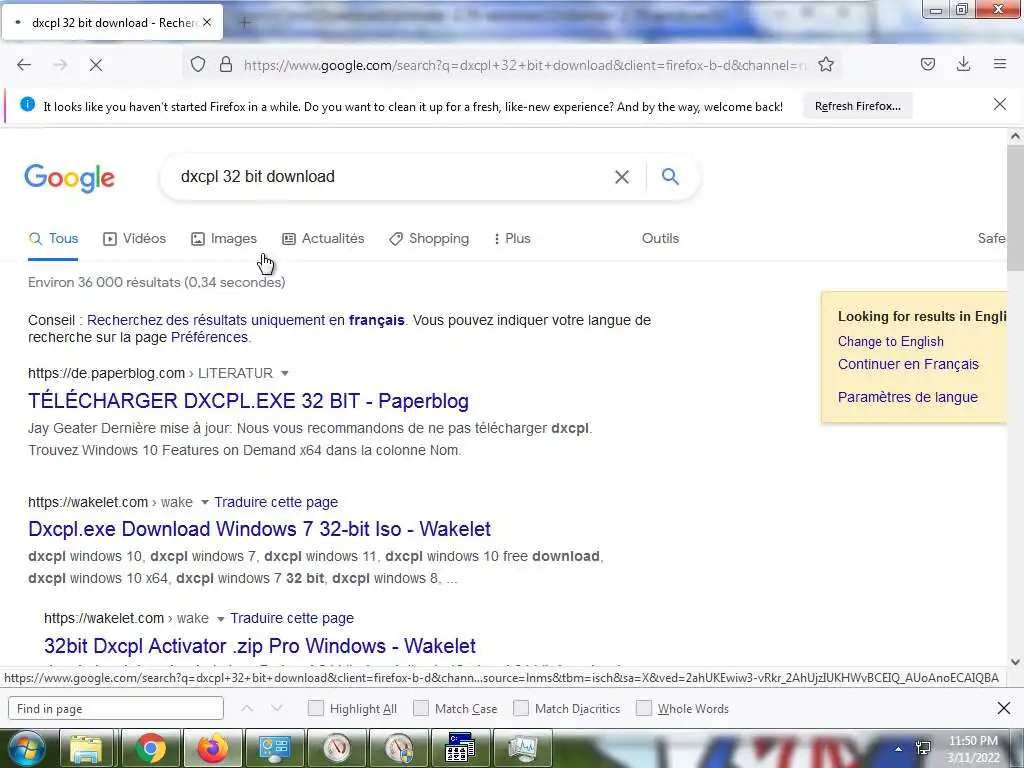Screen dimensions: 1024x768
Task: Click the padlock site info icon
Action: (x=226, y=64)
